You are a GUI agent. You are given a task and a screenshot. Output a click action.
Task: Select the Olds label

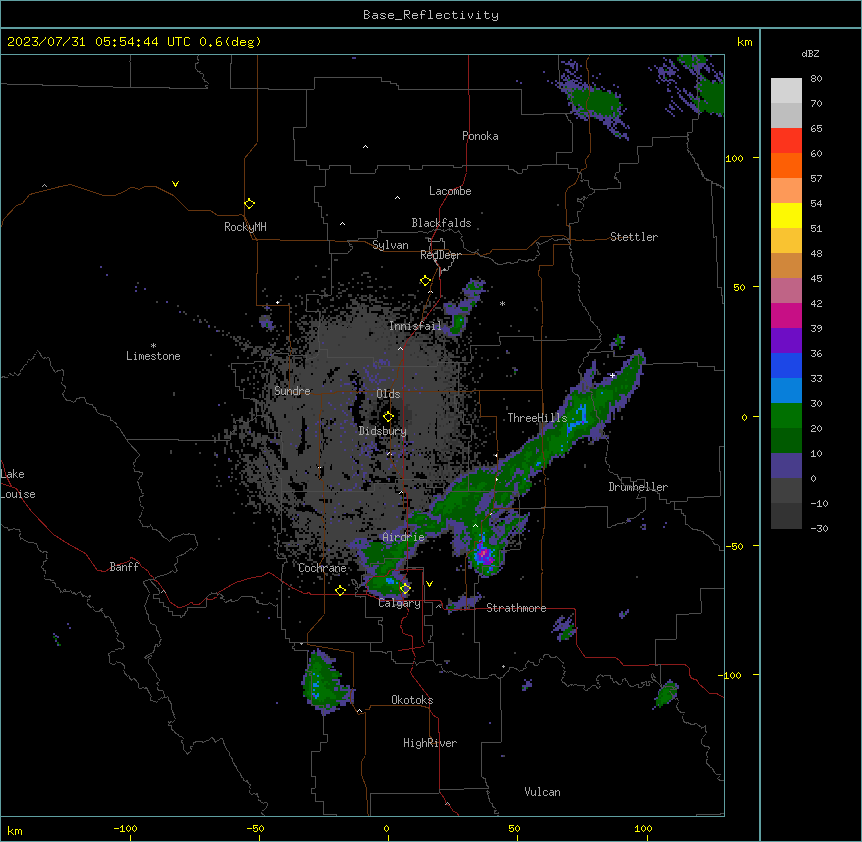(x=388, y=394)
